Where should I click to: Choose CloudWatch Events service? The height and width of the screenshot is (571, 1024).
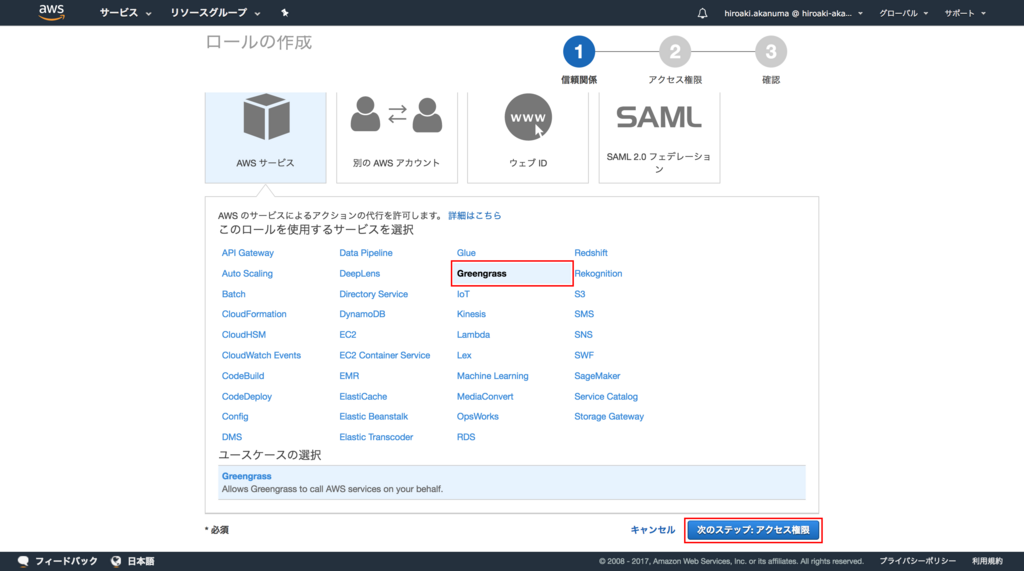(261, 355)
